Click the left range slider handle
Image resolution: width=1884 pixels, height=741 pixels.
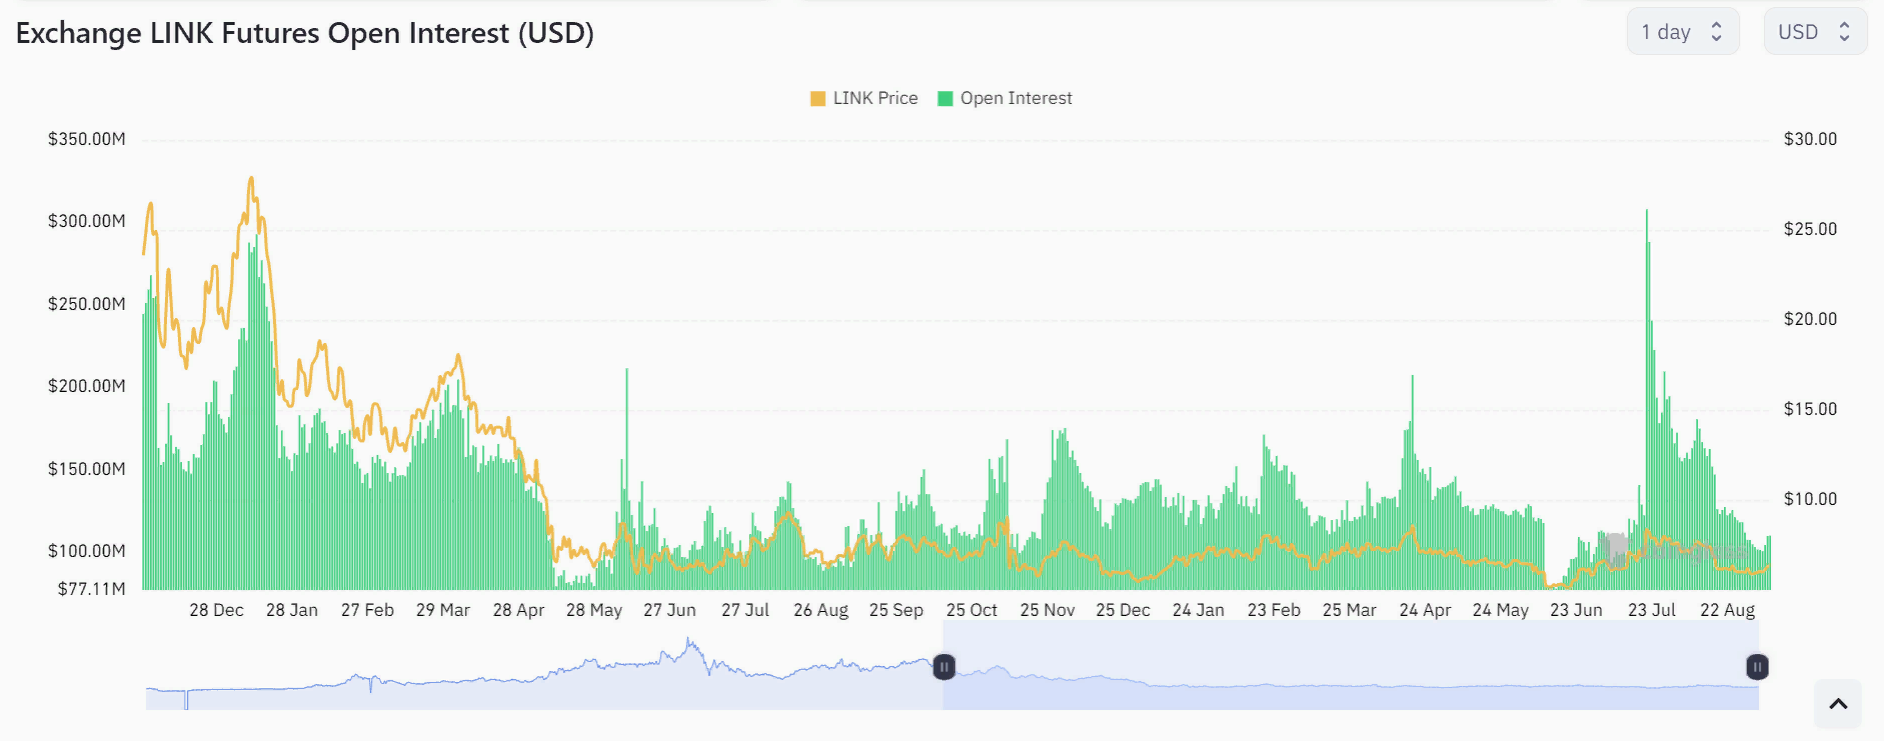point(943,667)
